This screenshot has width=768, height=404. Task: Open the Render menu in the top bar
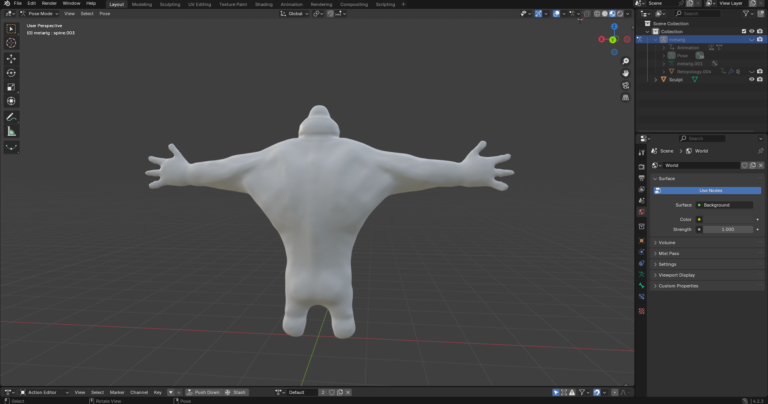pyautogui.click(x=48, y=4)
